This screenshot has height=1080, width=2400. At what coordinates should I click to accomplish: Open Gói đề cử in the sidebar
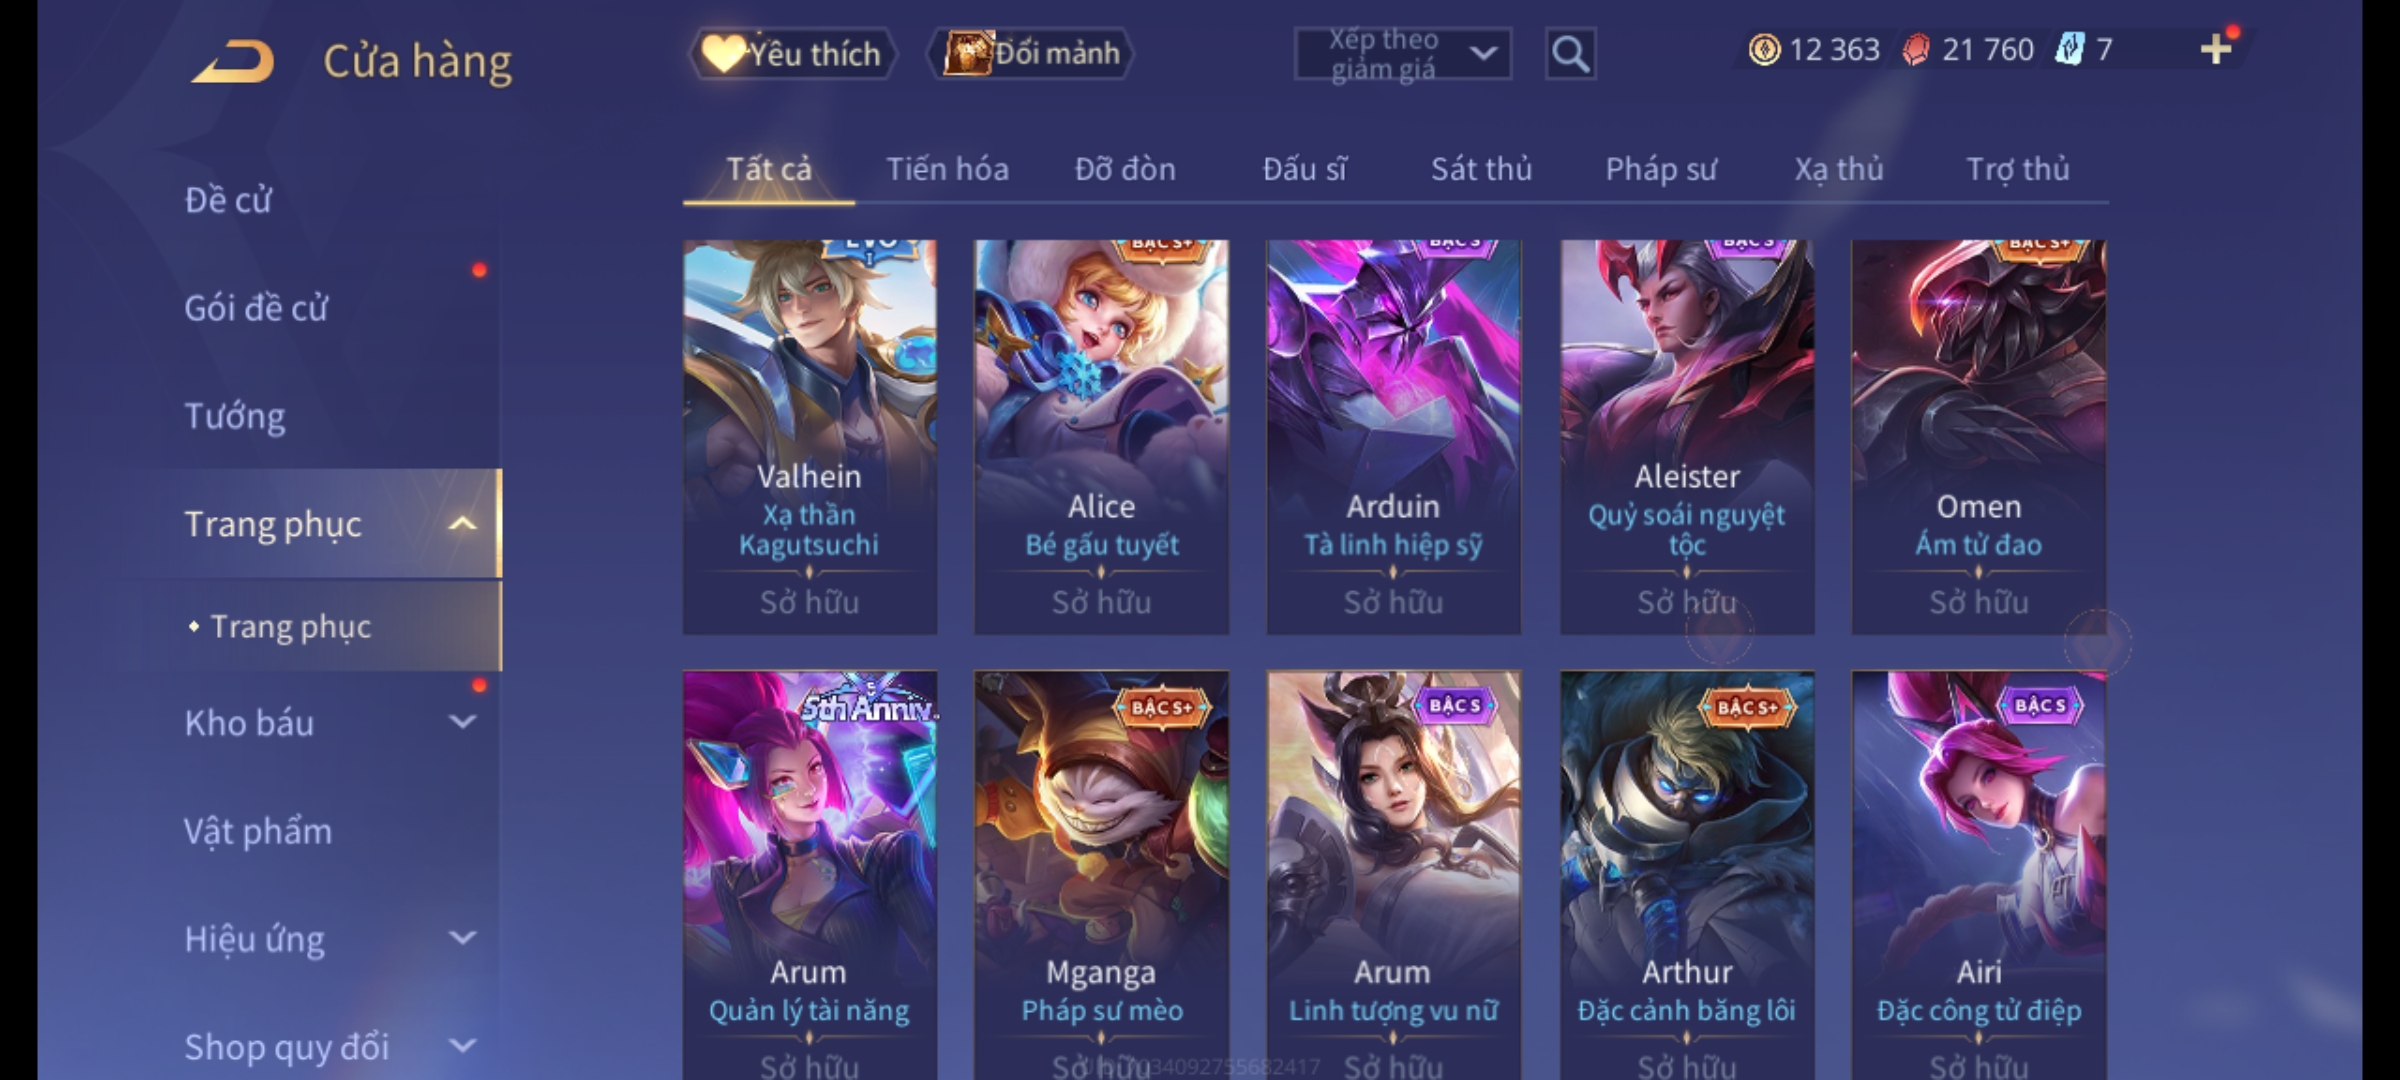[256, 308]
